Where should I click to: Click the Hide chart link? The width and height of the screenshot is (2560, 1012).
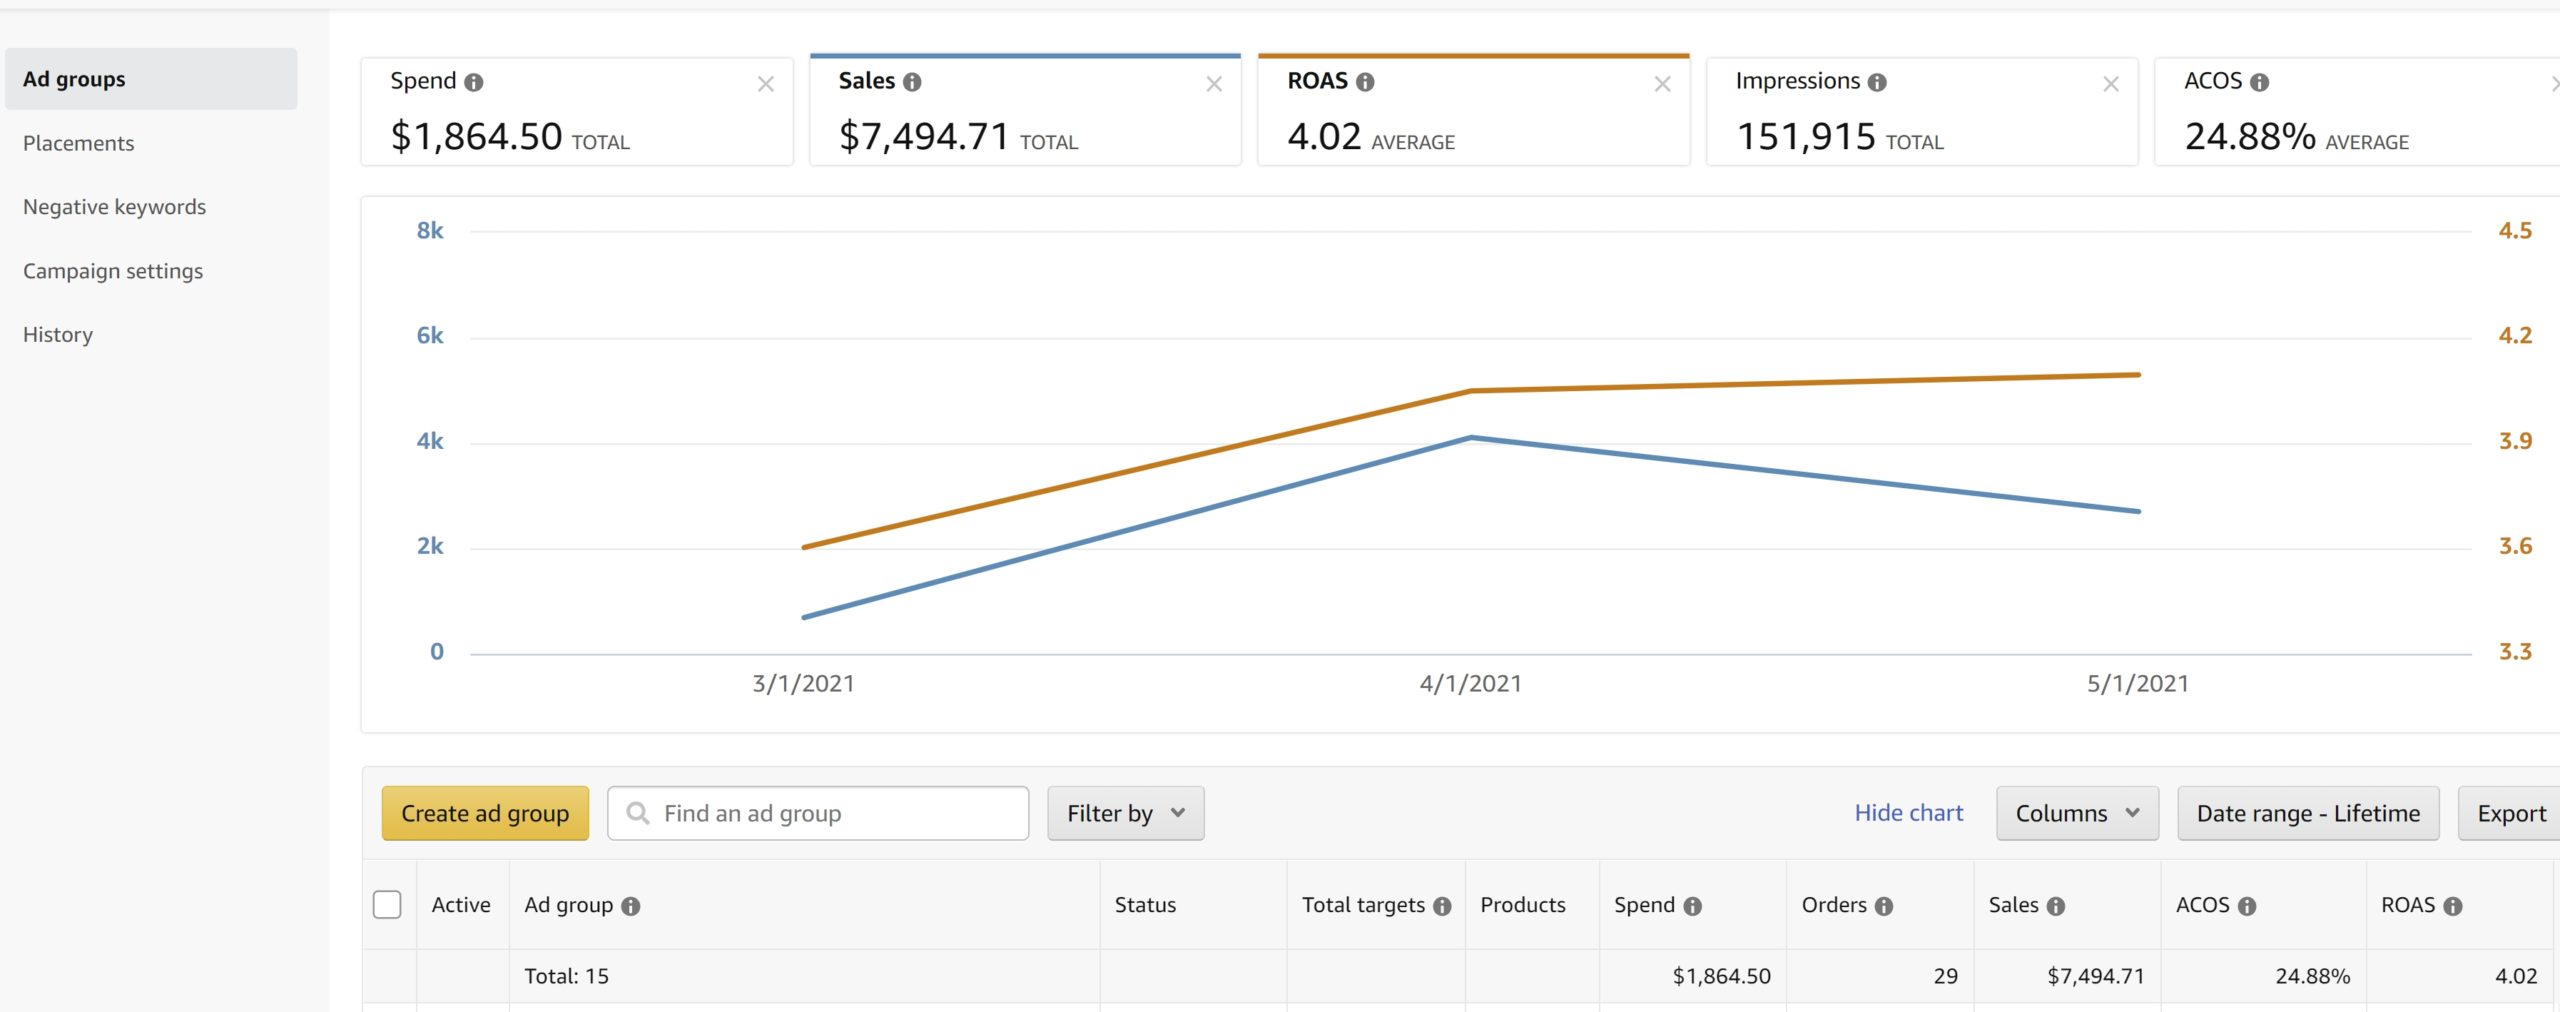pos(1909,813)
